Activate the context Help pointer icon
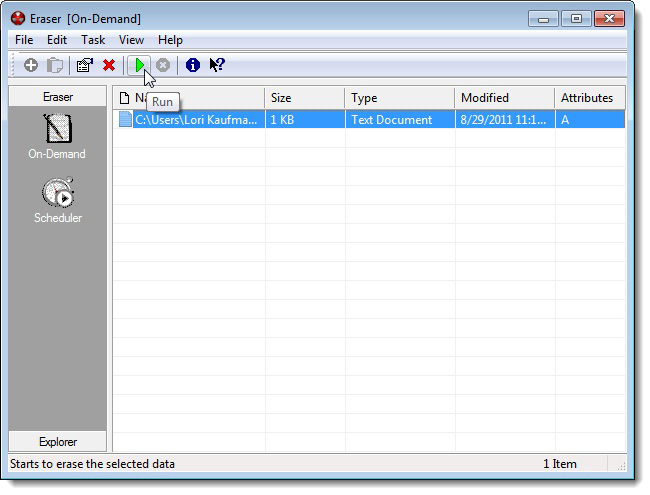This screenshot has height=495, width=650. click(x=217, y=65)
